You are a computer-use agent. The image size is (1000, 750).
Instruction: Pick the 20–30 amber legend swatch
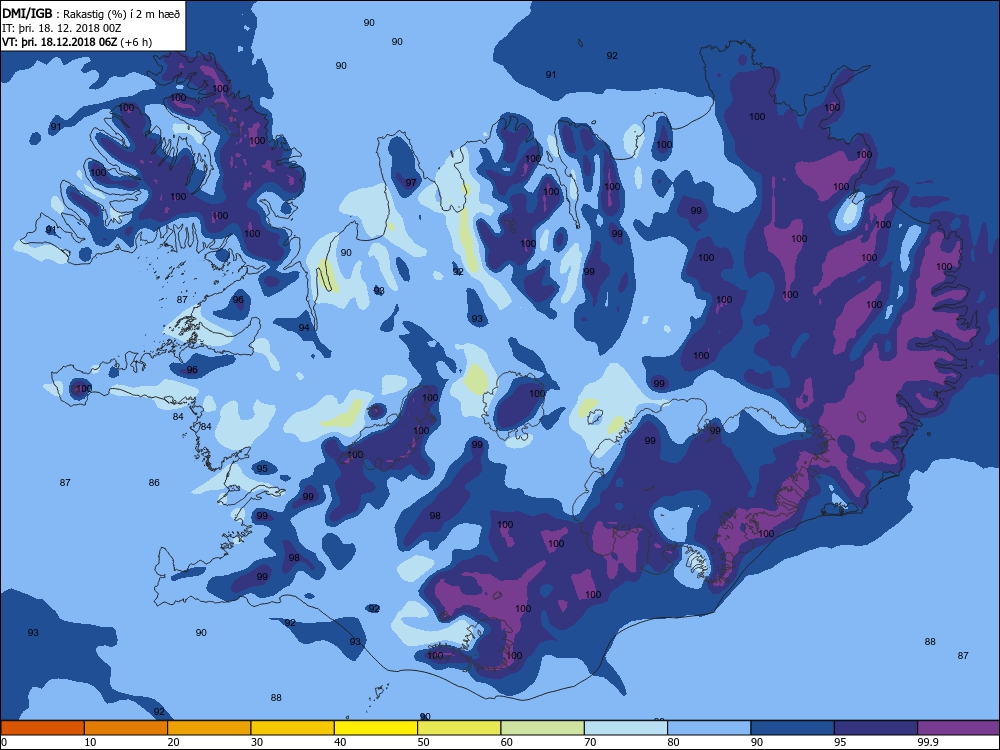point(209,728)
